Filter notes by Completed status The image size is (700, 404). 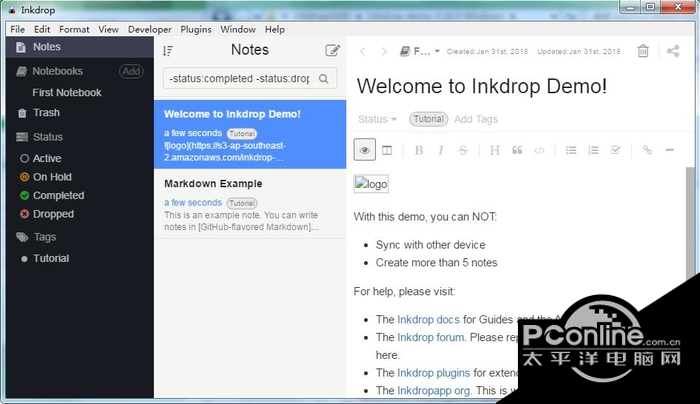coord(58,196)
